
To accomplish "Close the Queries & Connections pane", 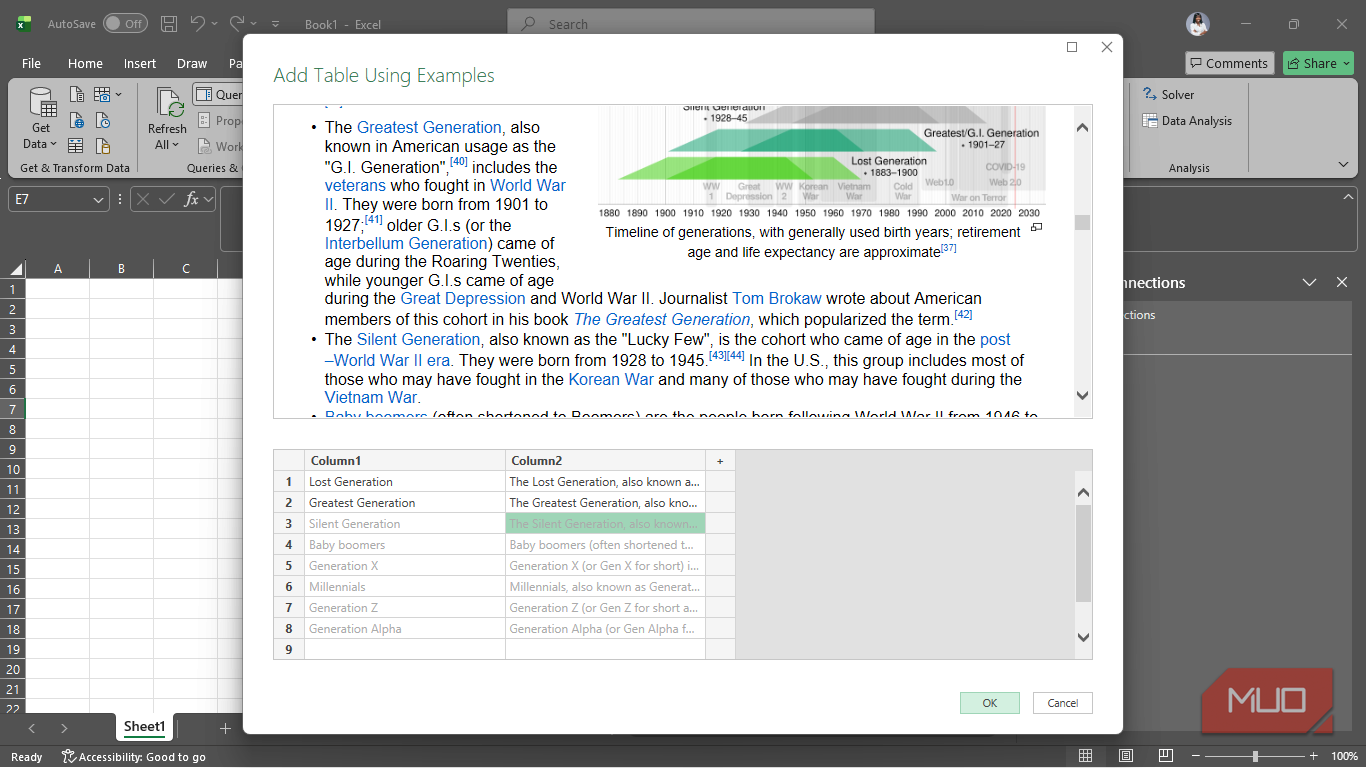I will coord(1342,283).
